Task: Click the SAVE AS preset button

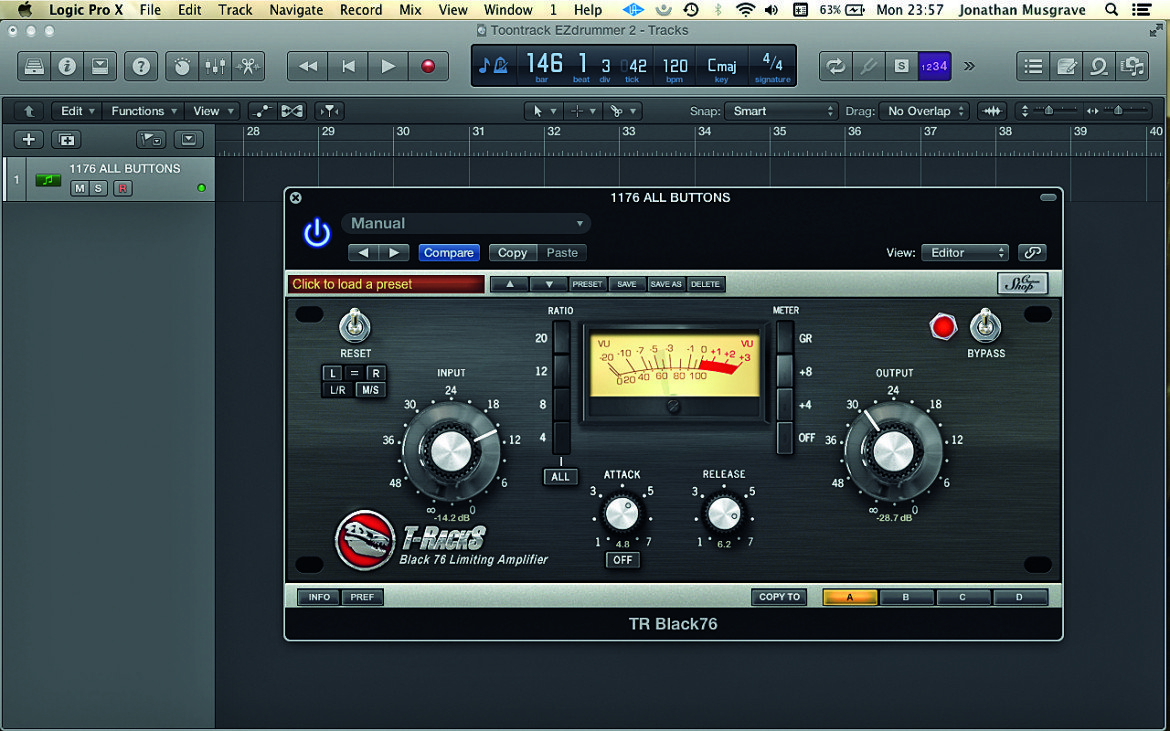Action: [x=666, y=284]
